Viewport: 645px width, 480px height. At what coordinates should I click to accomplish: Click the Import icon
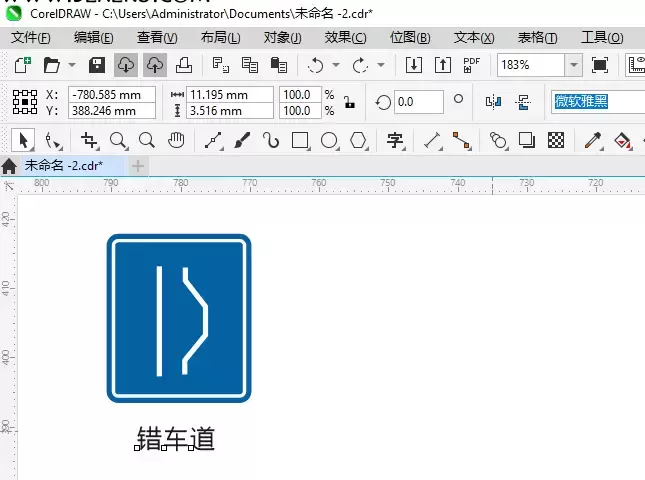pyautogui.click(x=413, y=65)
